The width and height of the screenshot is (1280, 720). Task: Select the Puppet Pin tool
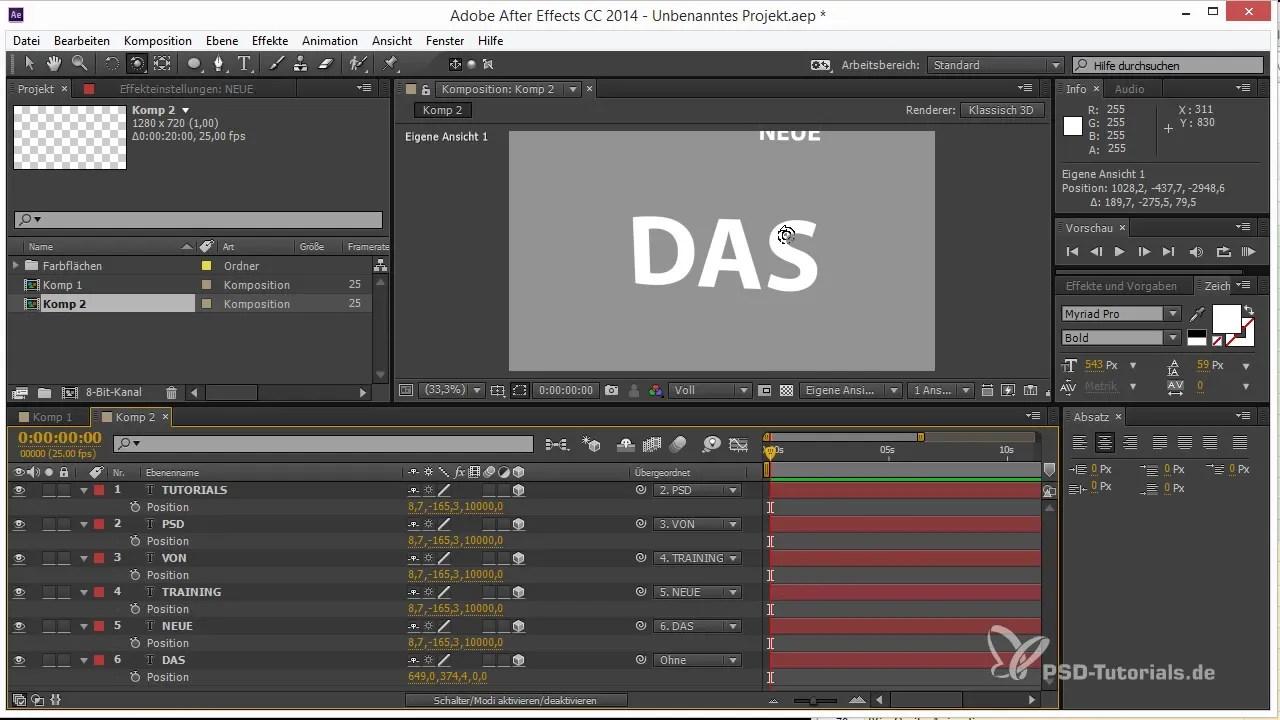tap(391, 64)
